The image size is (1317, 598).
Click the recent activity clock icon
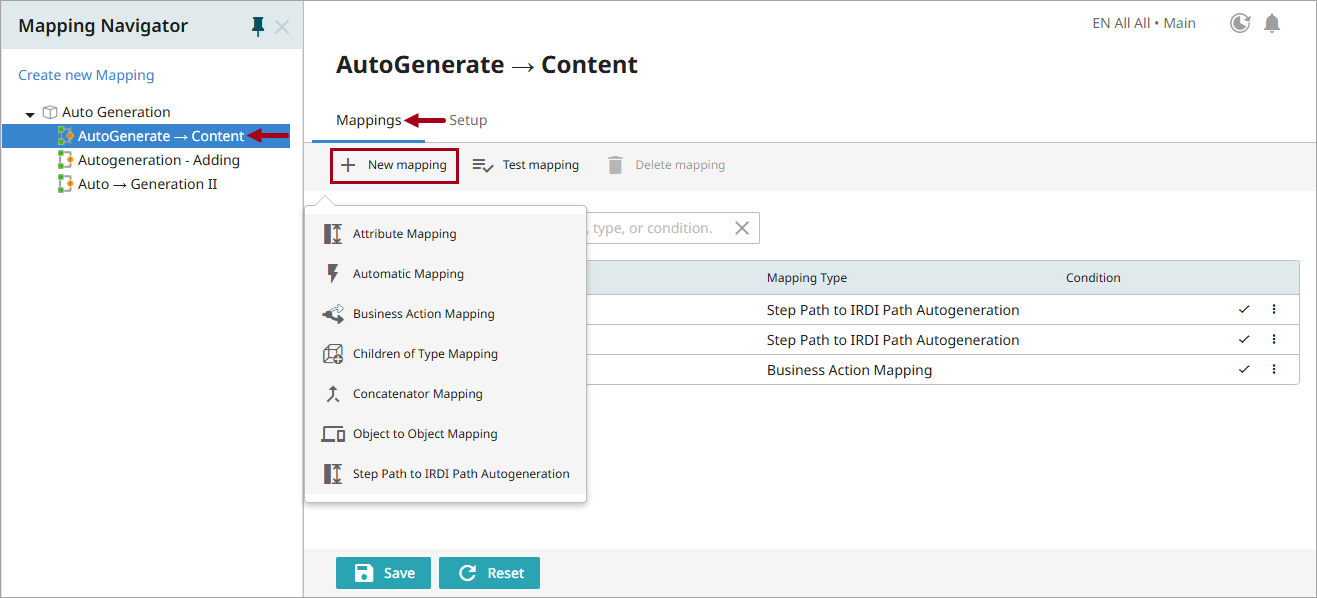pos(1240,23)
